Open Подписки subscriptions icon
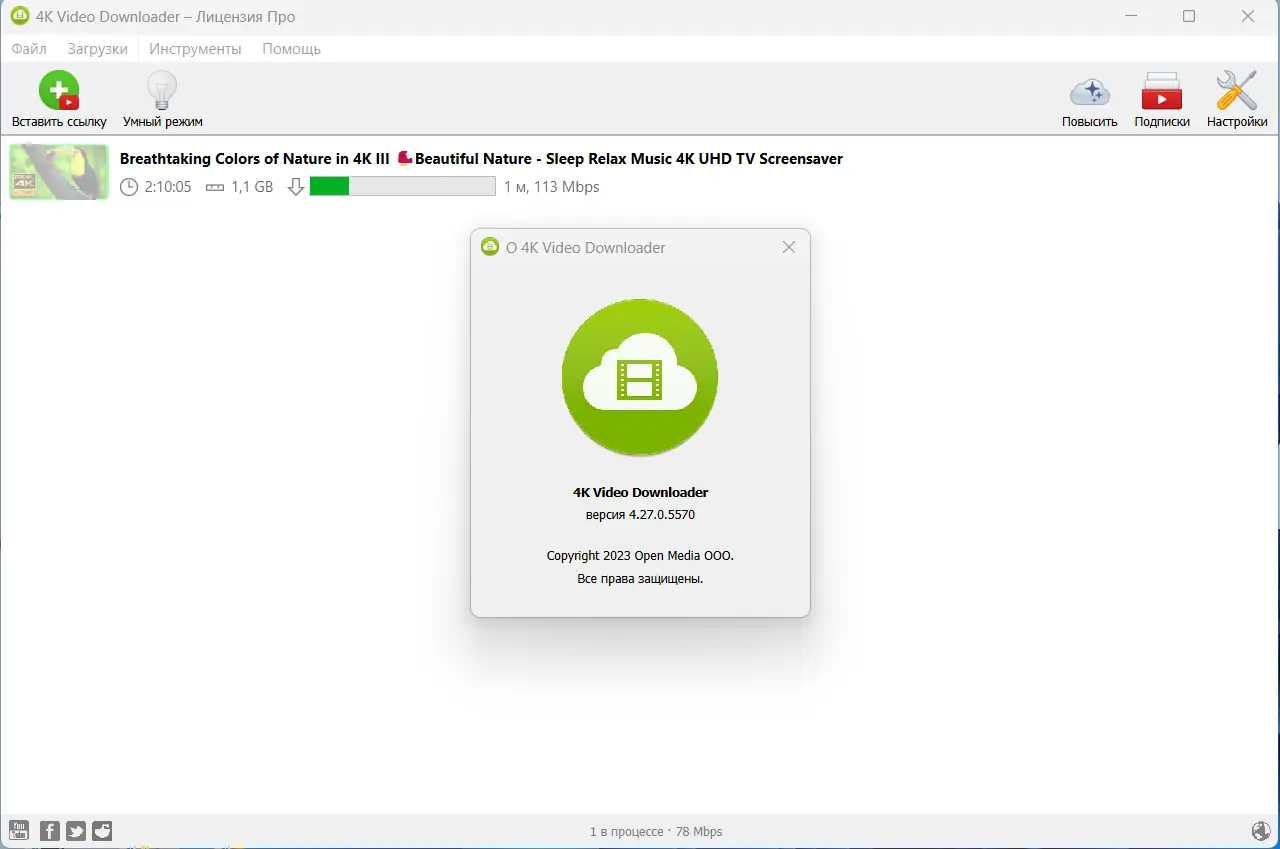This screenshot has height=849, width=1280. point(1162,99)
